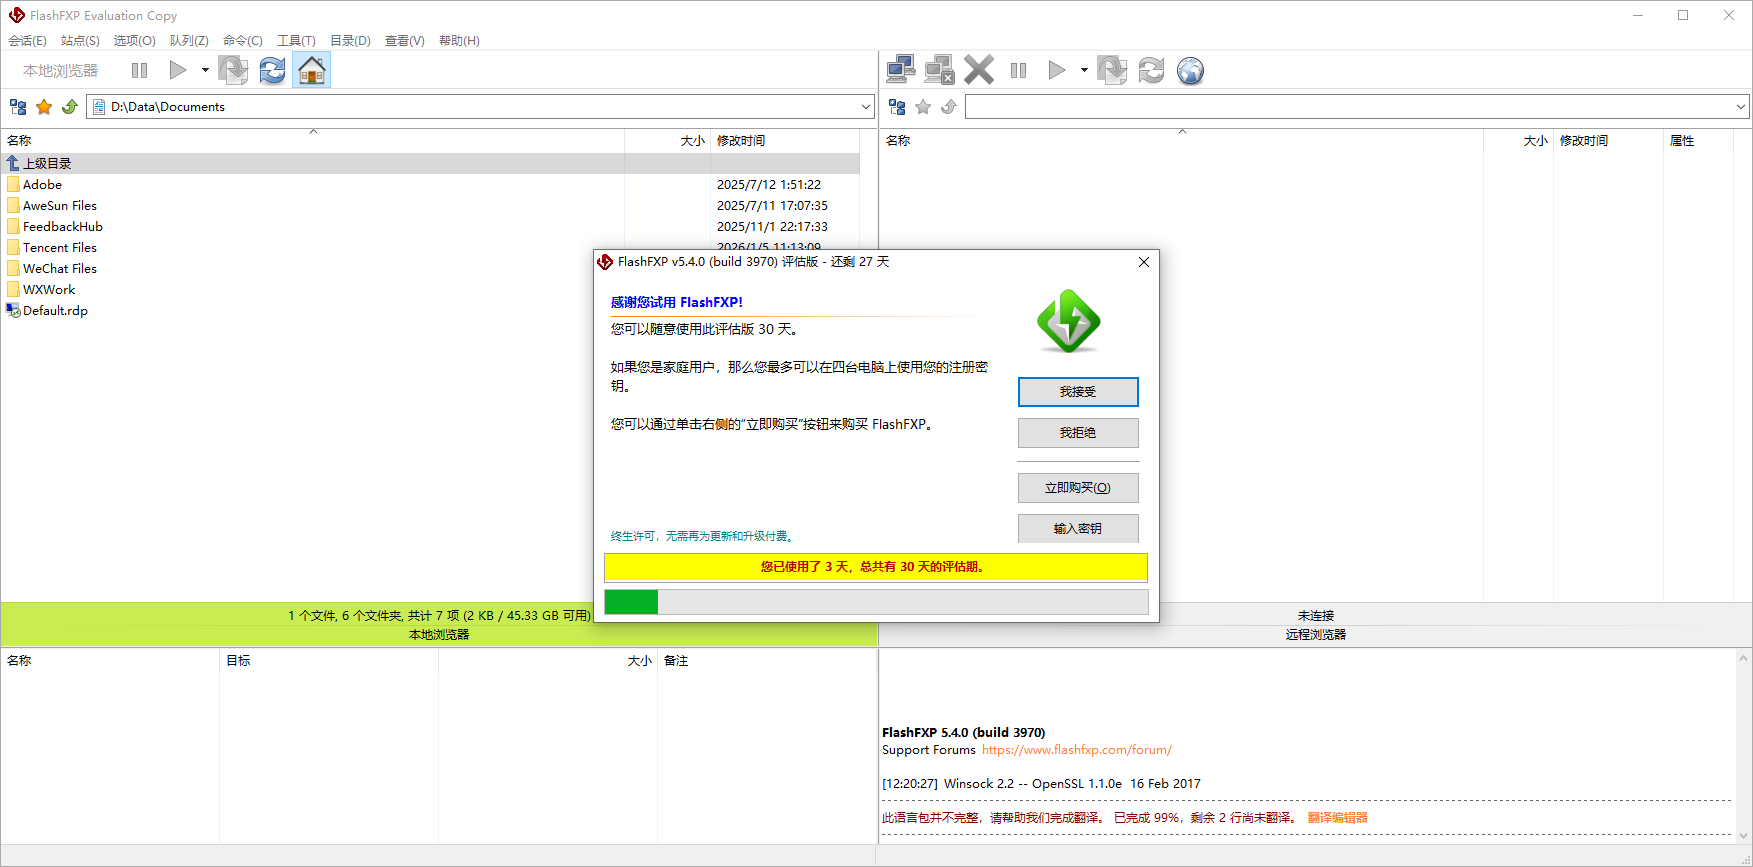Refresh the local browser listing
The width and height of the screenshot is (1753, 867).
click(x=272, y=70)
